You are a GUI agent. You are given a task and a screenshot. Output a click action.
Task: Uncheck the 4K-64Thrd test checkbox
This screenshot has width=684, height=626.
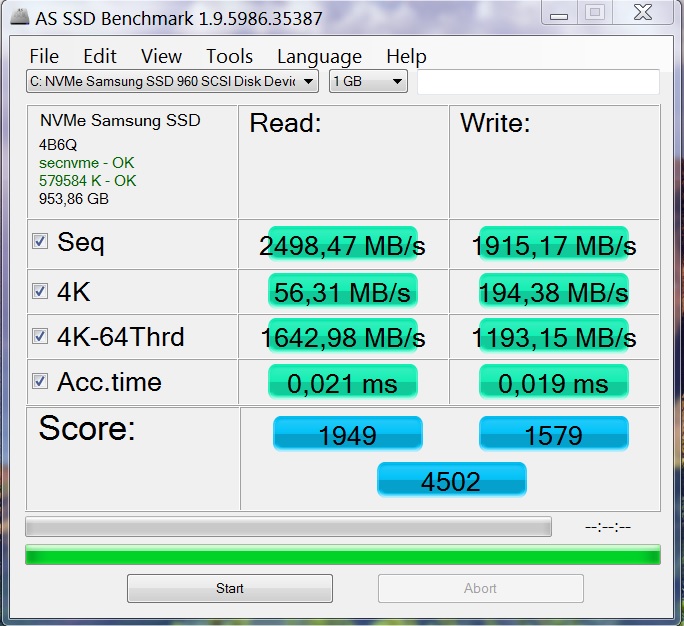[40, 336]
